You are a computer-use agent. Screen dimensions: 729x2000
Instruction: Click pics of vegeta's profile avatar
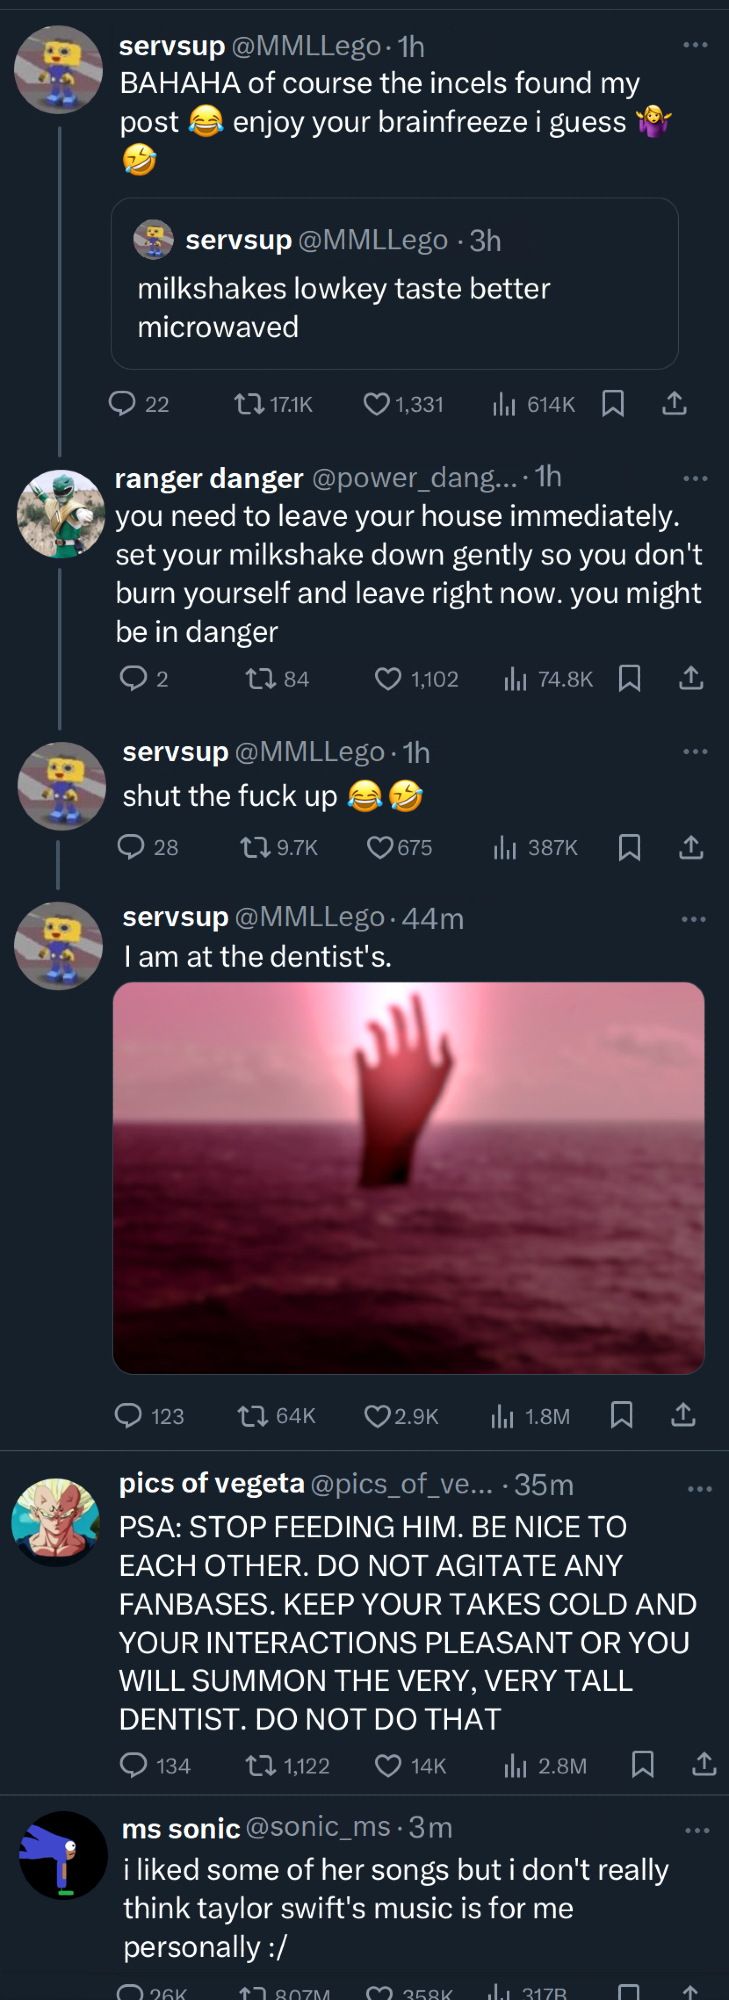coord(56,1522)
